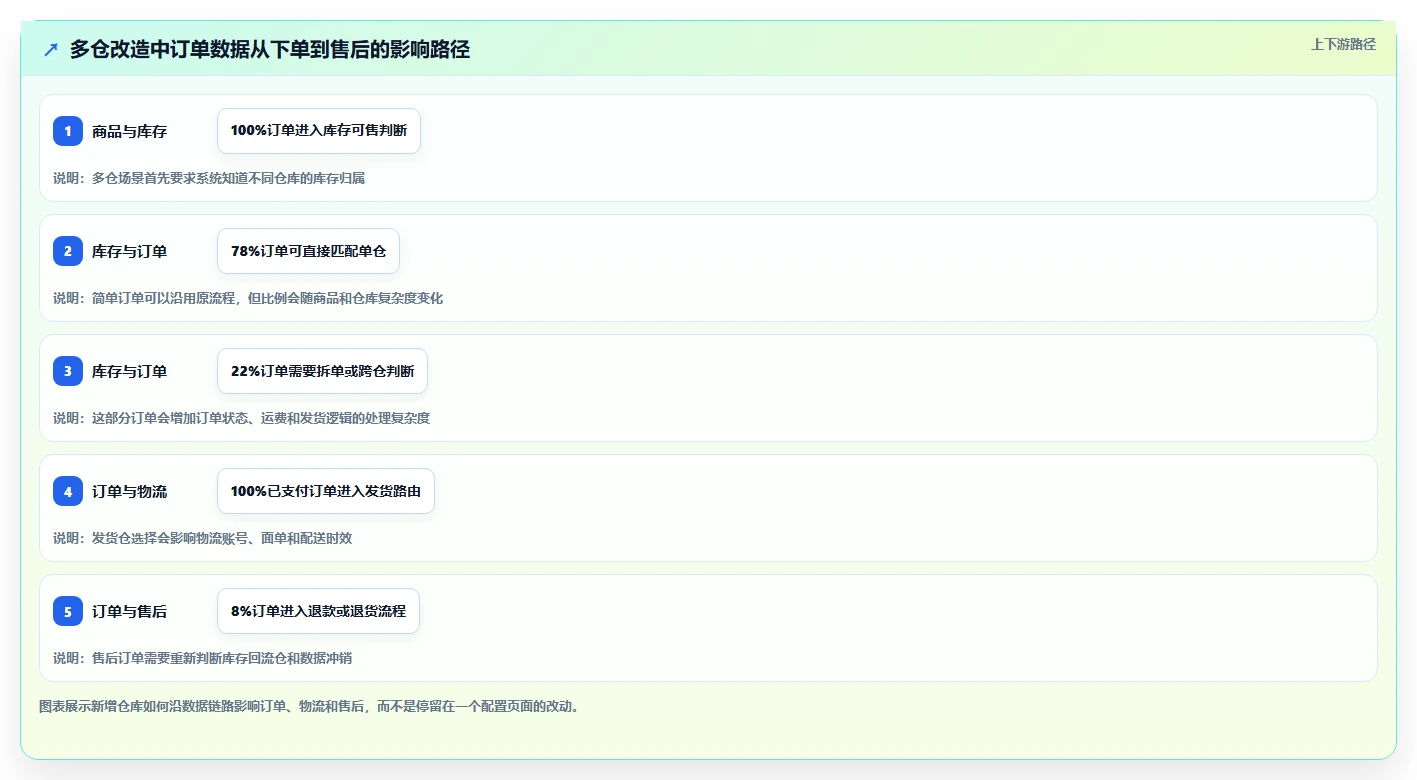Click step number badge 5
This screenshot has width=1417, height=780.
pos(68,611)
